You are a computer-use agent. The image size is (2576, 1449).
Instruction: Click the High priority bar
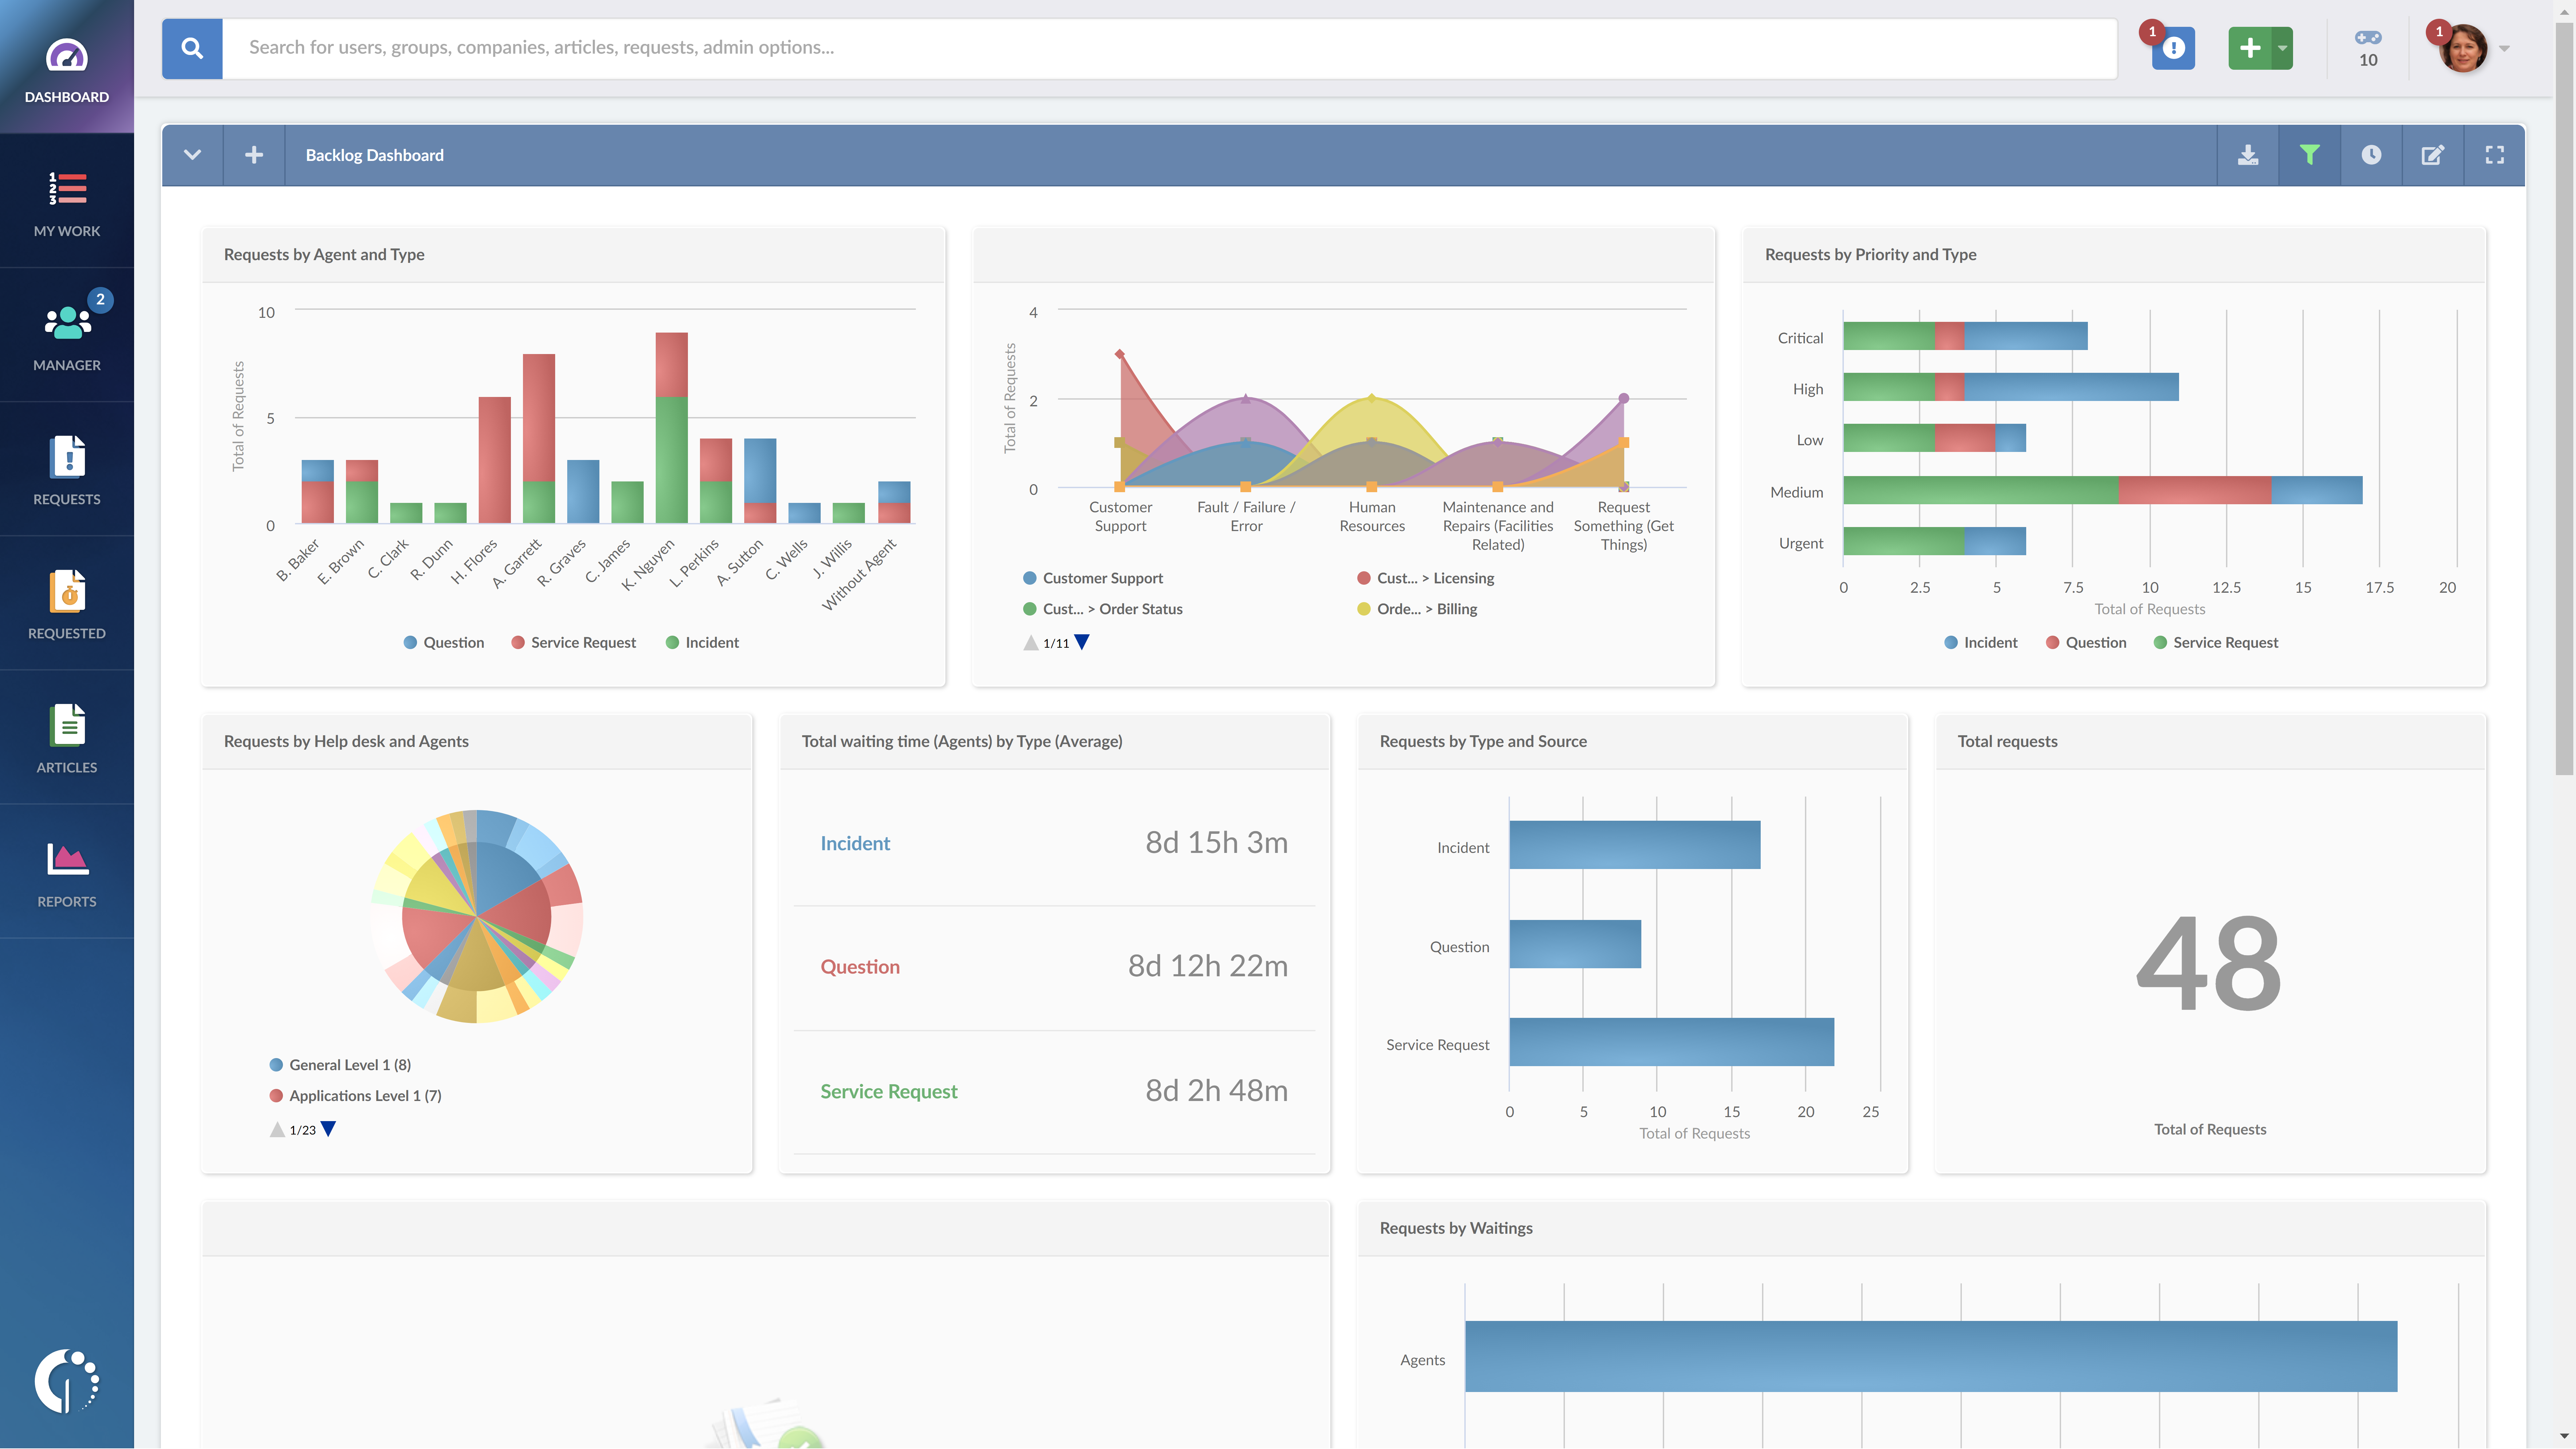click(2011, 387)
